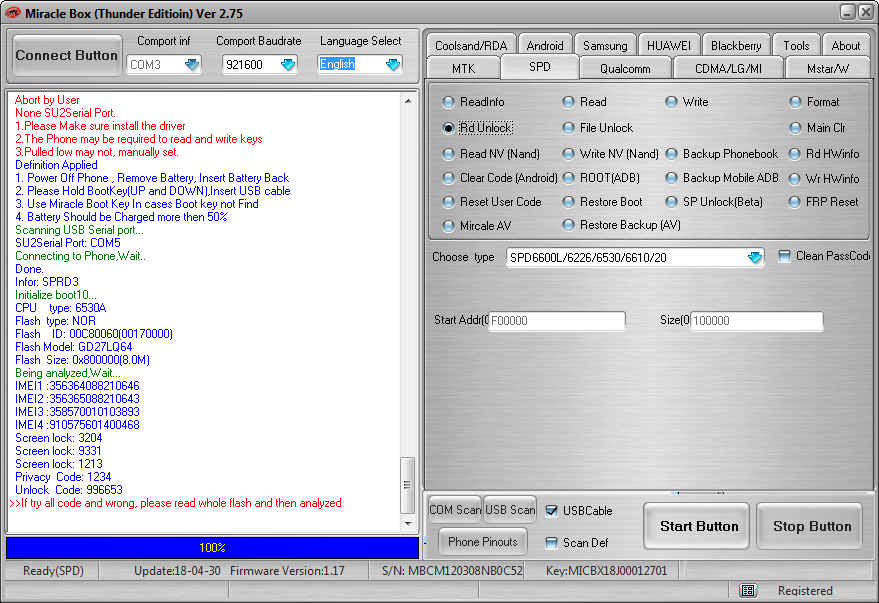Viewport: 879px width, 603px height.
Task: Click the USB Scan button
Action: point(510,510)
